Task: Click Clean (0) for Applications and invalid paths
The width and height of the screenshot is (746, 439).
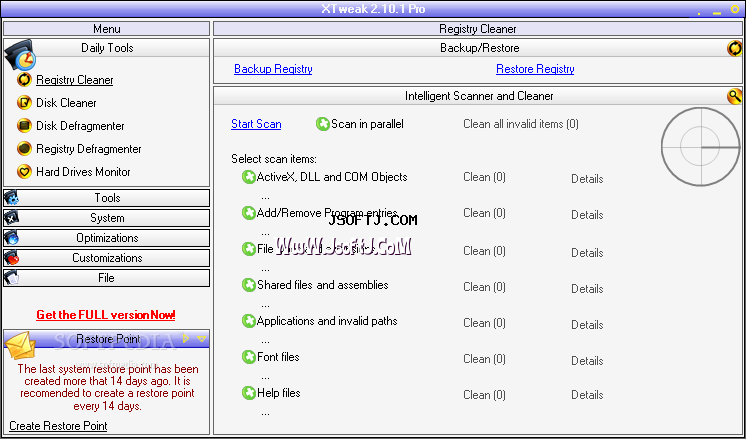Action: click(484, 323)
